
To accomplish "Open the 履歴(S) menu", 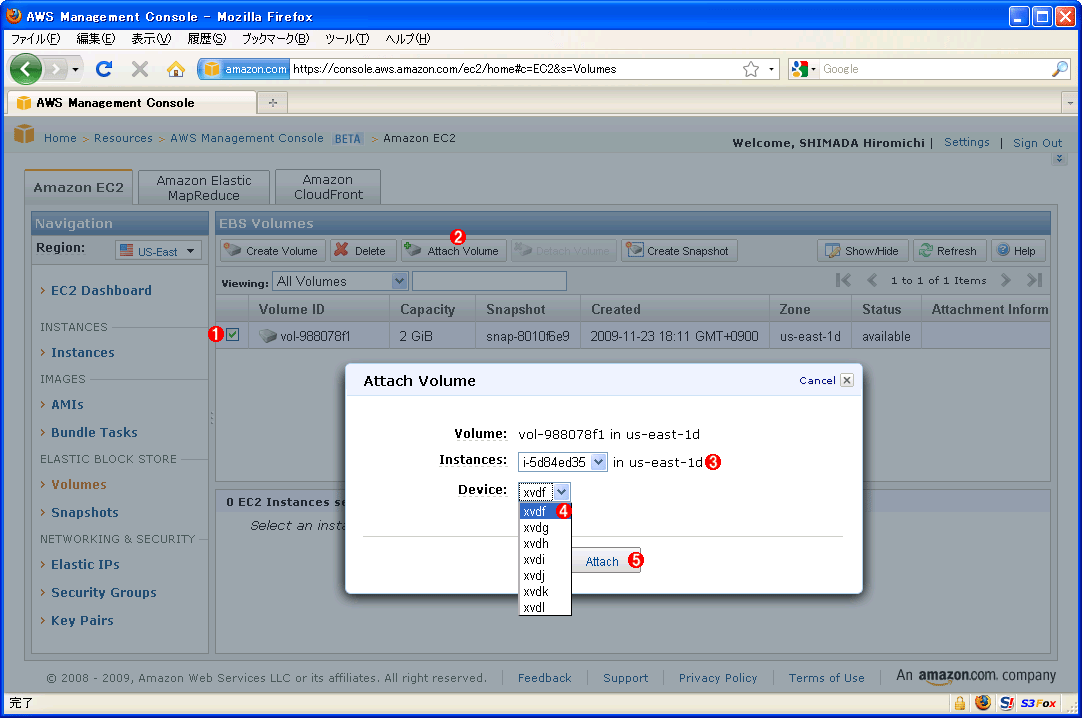I will 207,39.
